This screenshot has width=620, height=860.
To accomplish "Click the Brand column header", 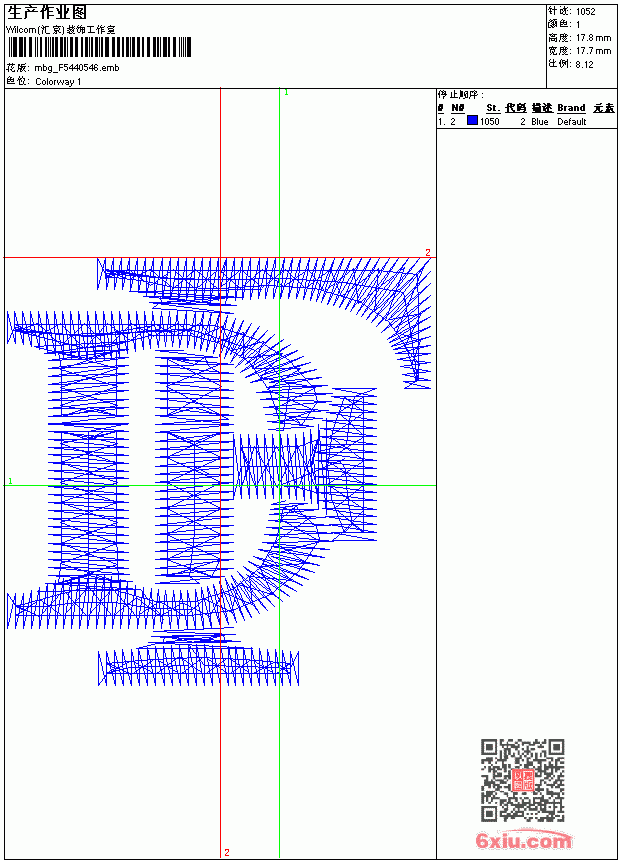I will [571, 108].
